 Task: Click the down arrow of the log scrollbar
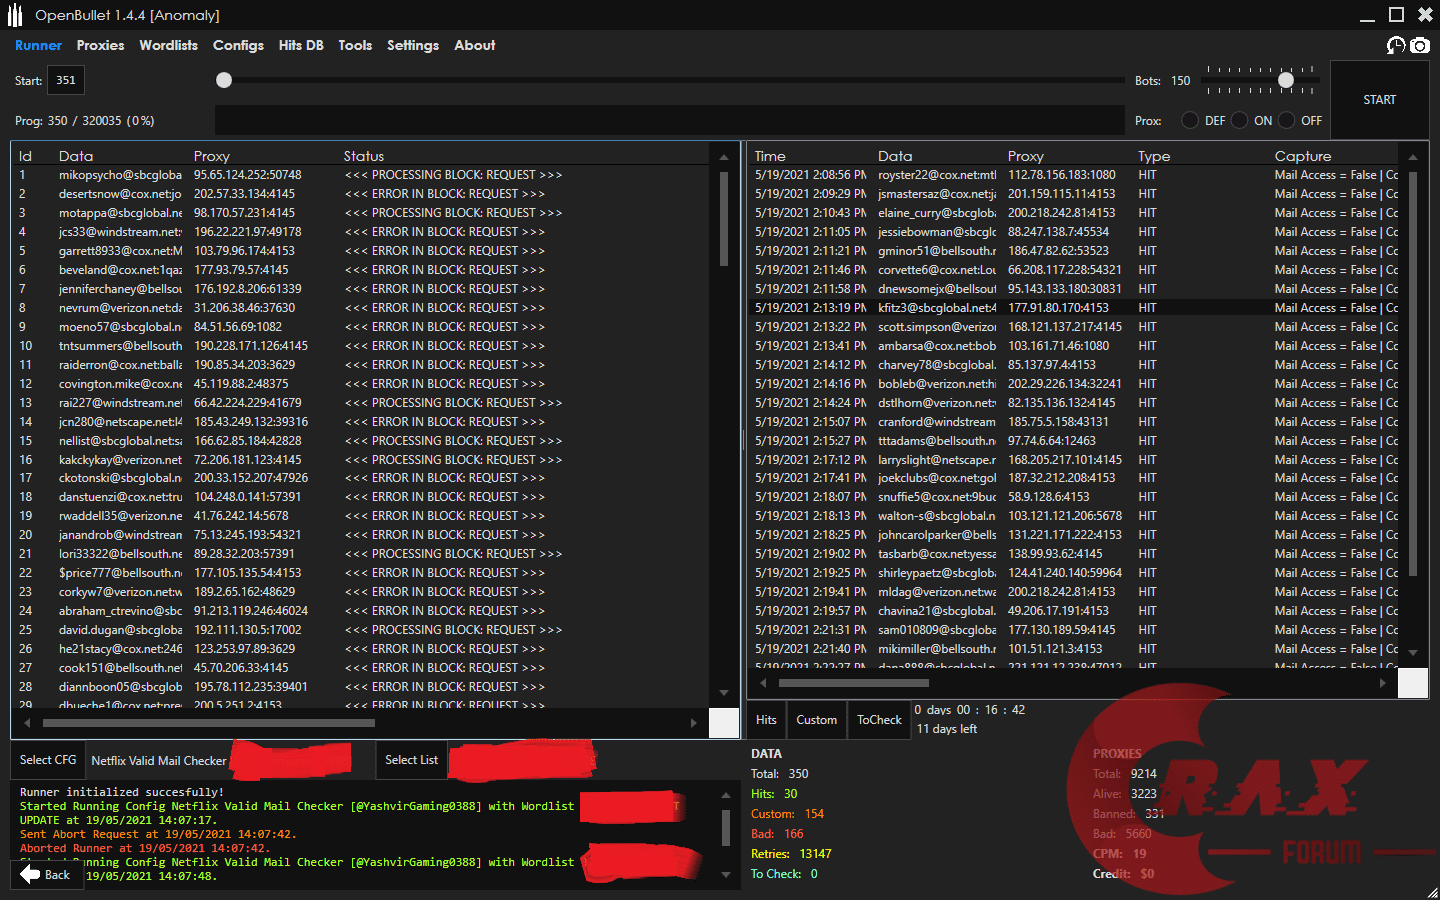coord(726,875)
